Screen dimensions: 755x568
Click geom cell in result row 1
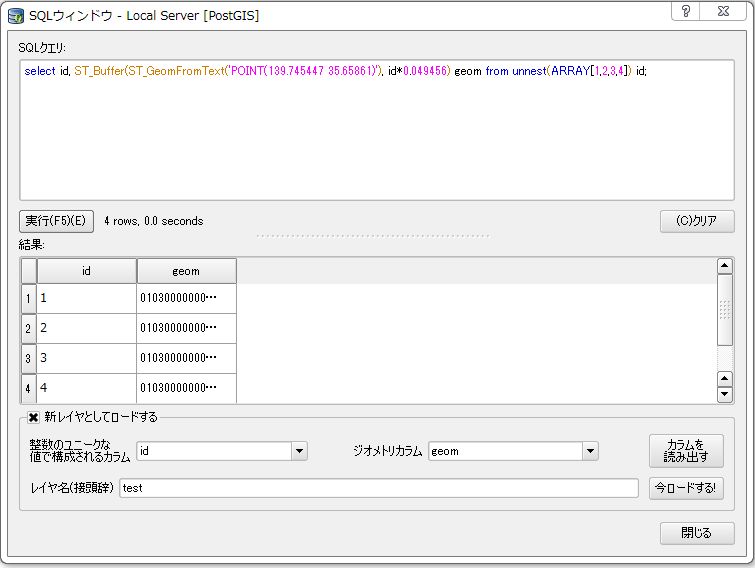[186, 298]
